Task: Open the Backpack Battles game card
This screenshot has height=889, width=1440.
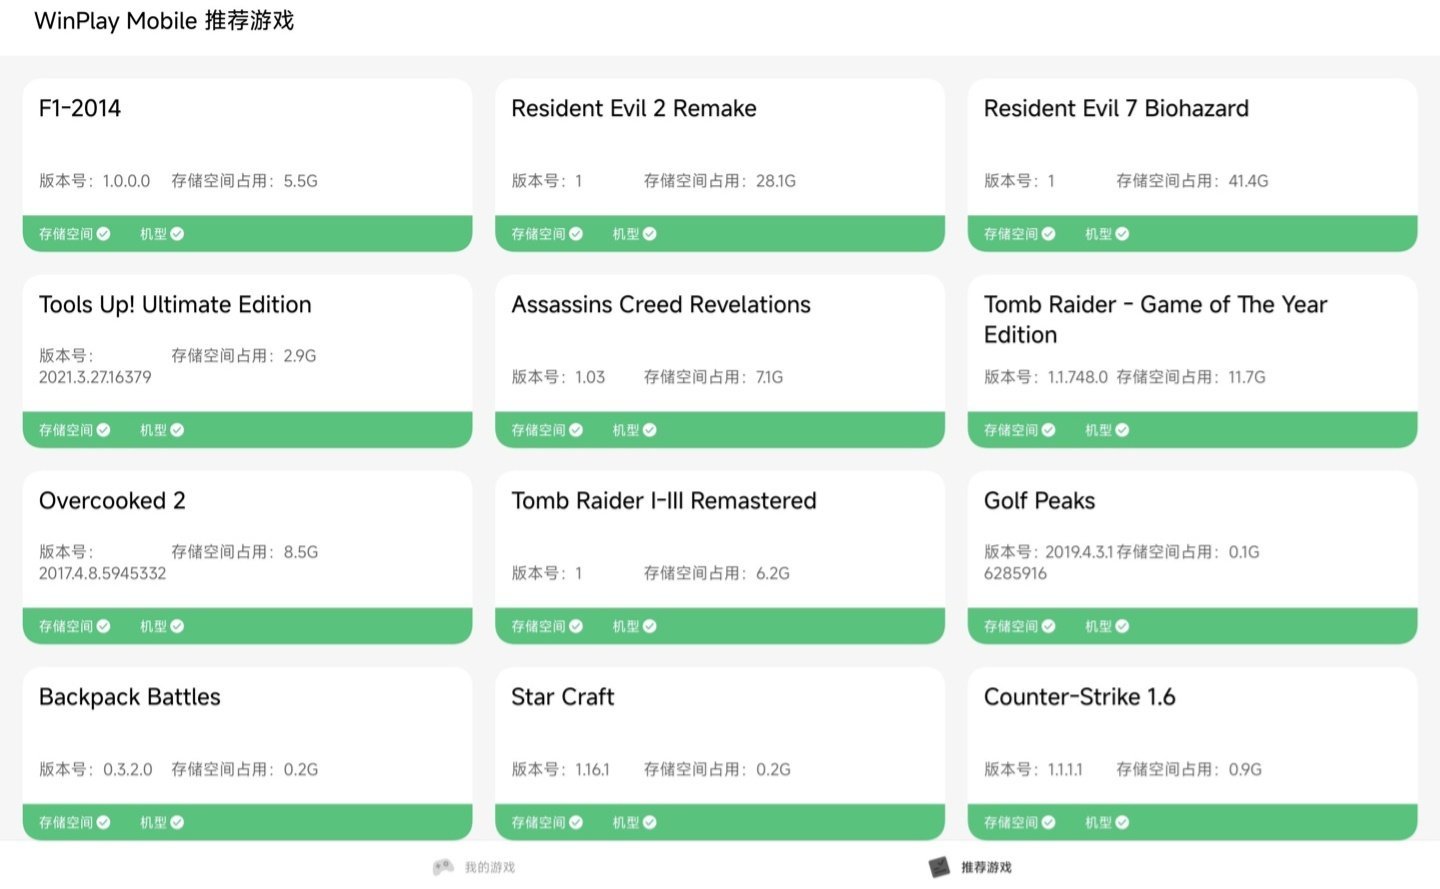Action: click(130, 697)
